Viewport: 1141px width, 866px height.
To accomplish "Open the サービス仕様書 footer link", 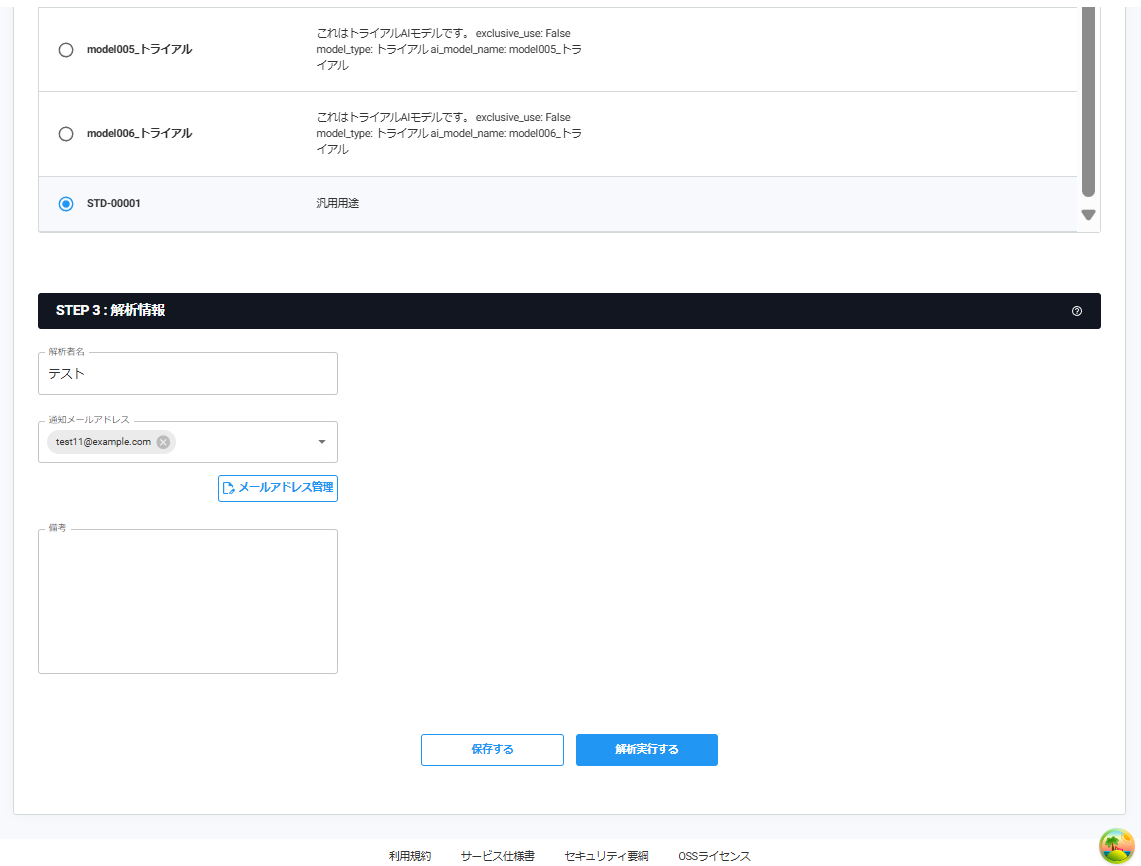I will [x=497, y=856].
